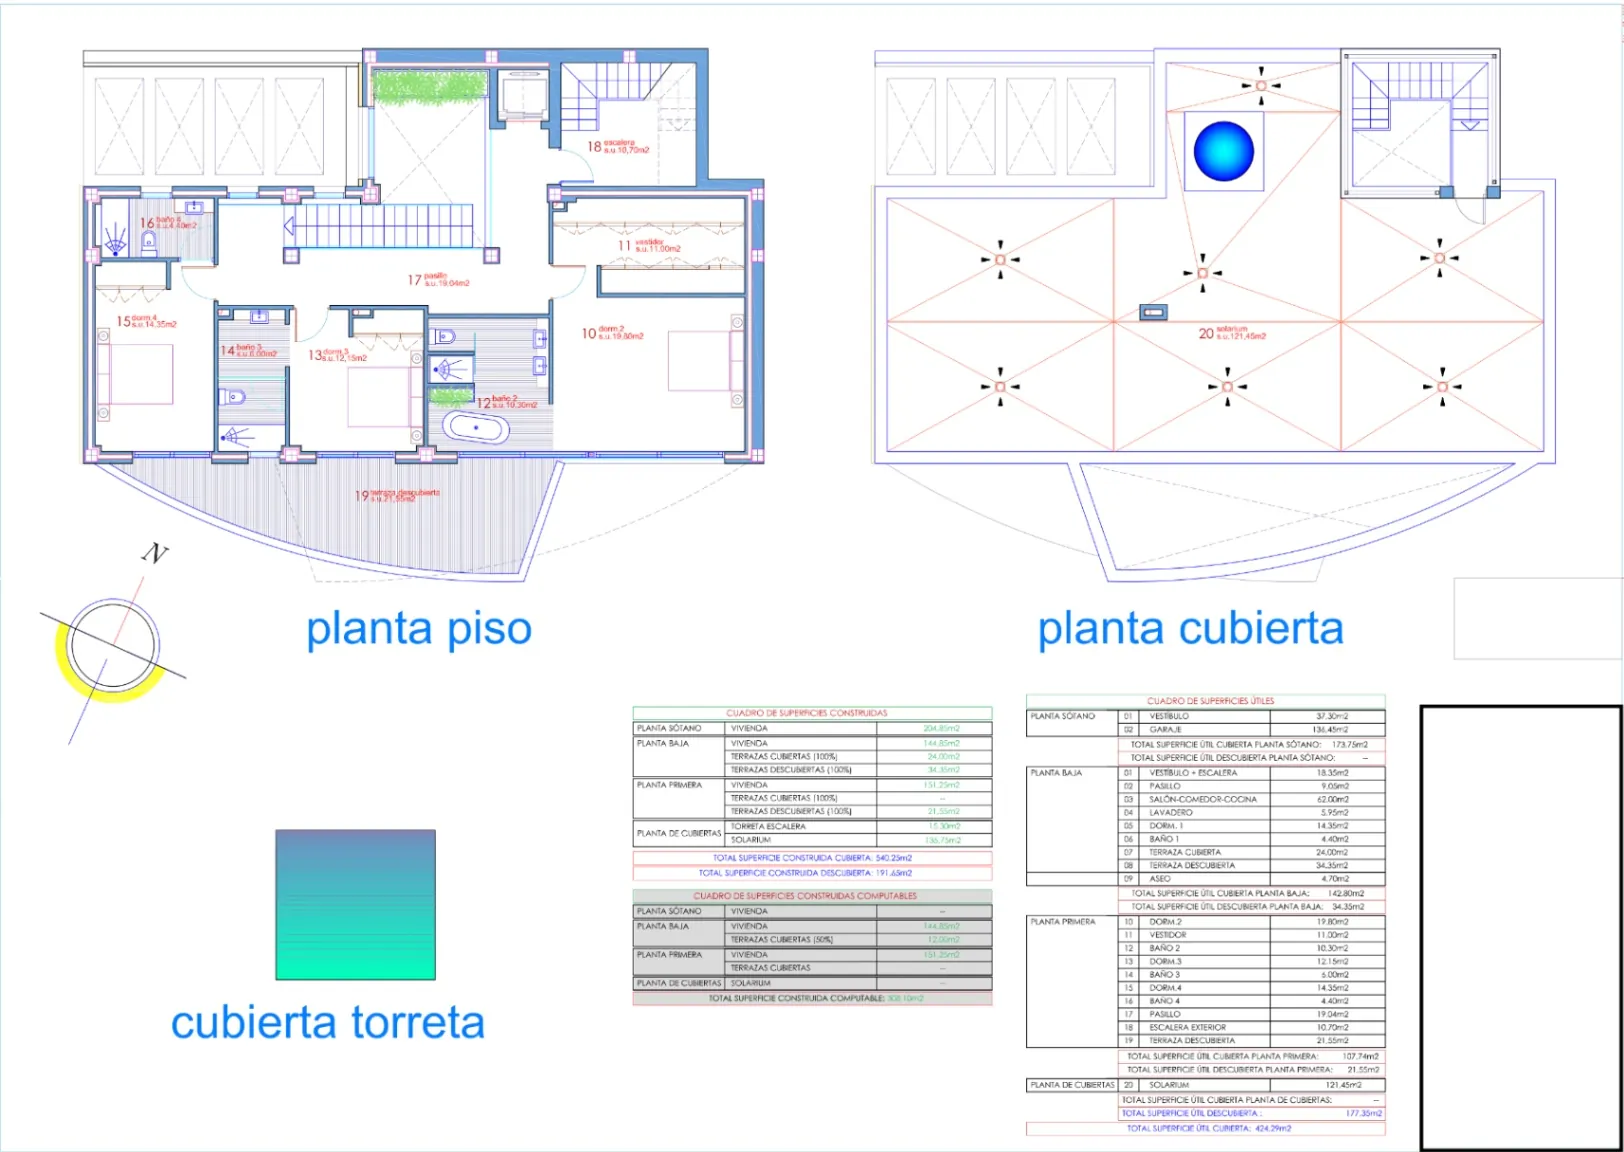Select the 'cubierta torreta' caption
1624x1152 pixels.
[x=328, y=1023]
